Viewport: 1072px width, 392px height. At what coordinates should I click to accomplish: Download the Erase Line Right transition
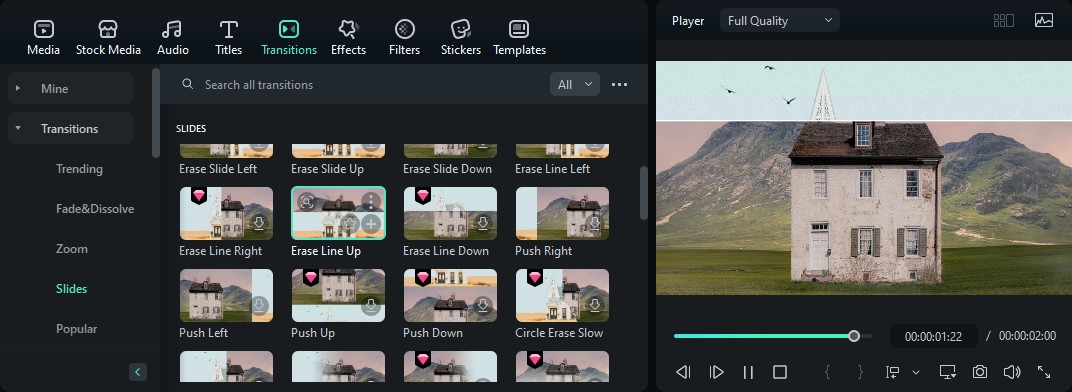[x=259, y=224]
